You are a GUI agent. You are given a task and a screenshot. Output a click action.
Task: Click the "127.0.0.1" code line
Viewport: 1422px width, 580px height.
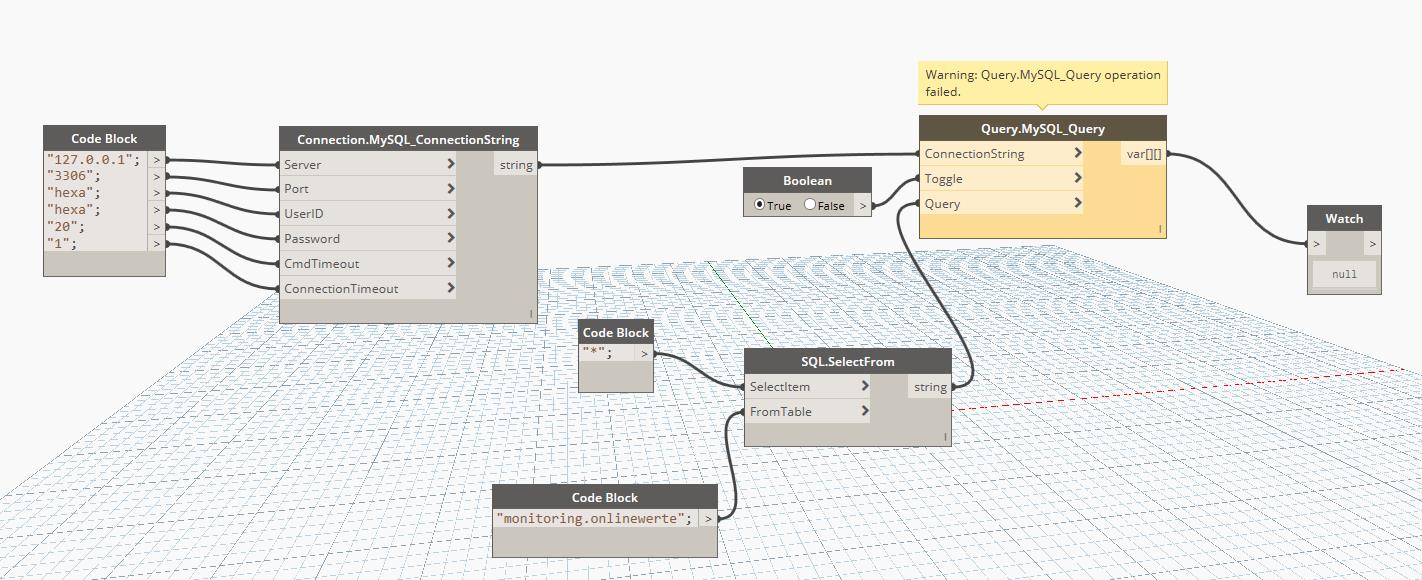94,160
